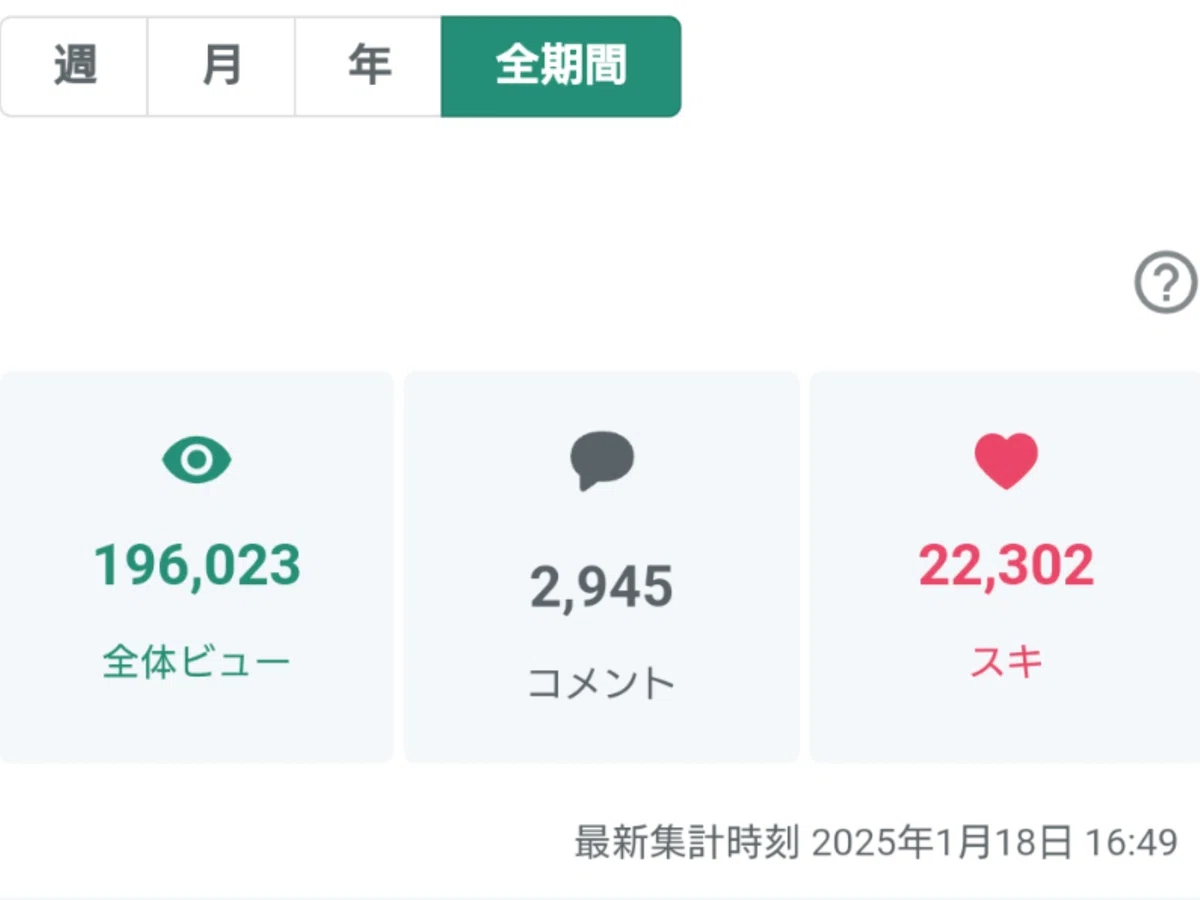This screenshot has width=1200, height=900.
Task: Select the comments stat card
Action: 602,567
